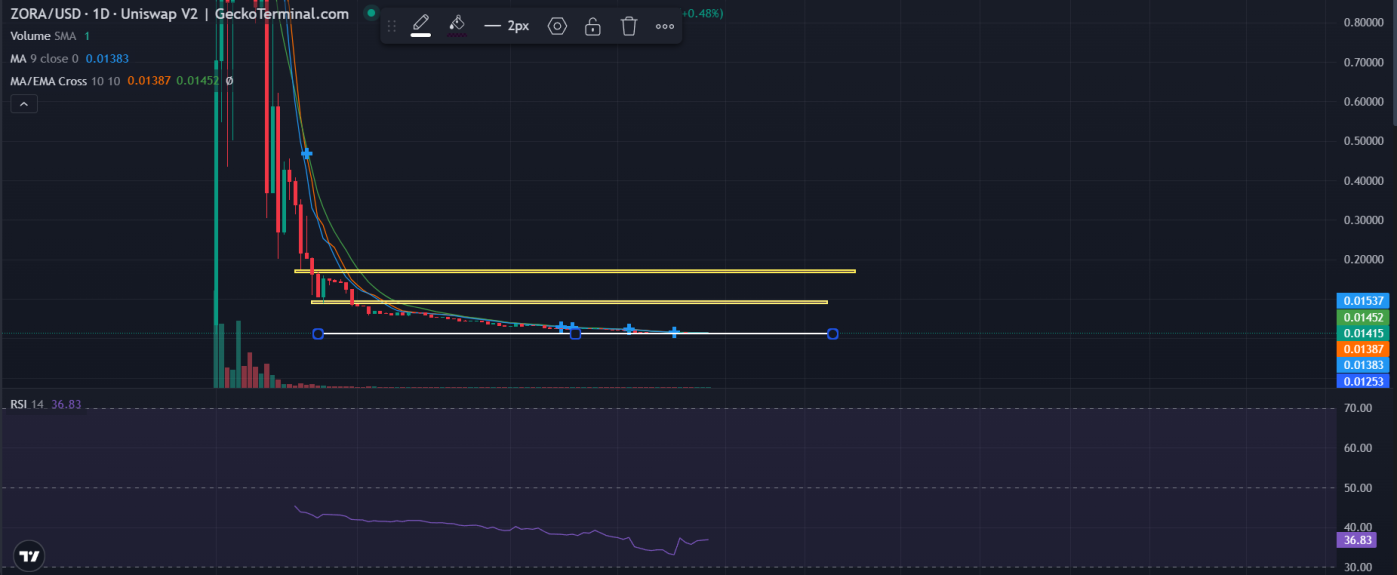Delete drawing with trash icon
The image size is (1397, 575).
(x=629, y=26)
